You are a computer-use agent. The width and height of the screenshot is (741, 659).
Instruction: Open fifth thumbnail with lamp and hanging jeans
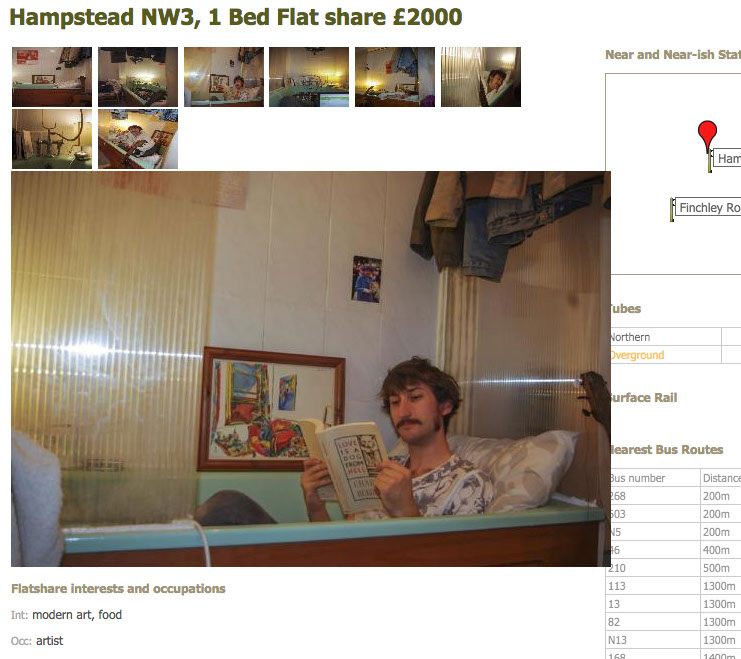(395, 77)
